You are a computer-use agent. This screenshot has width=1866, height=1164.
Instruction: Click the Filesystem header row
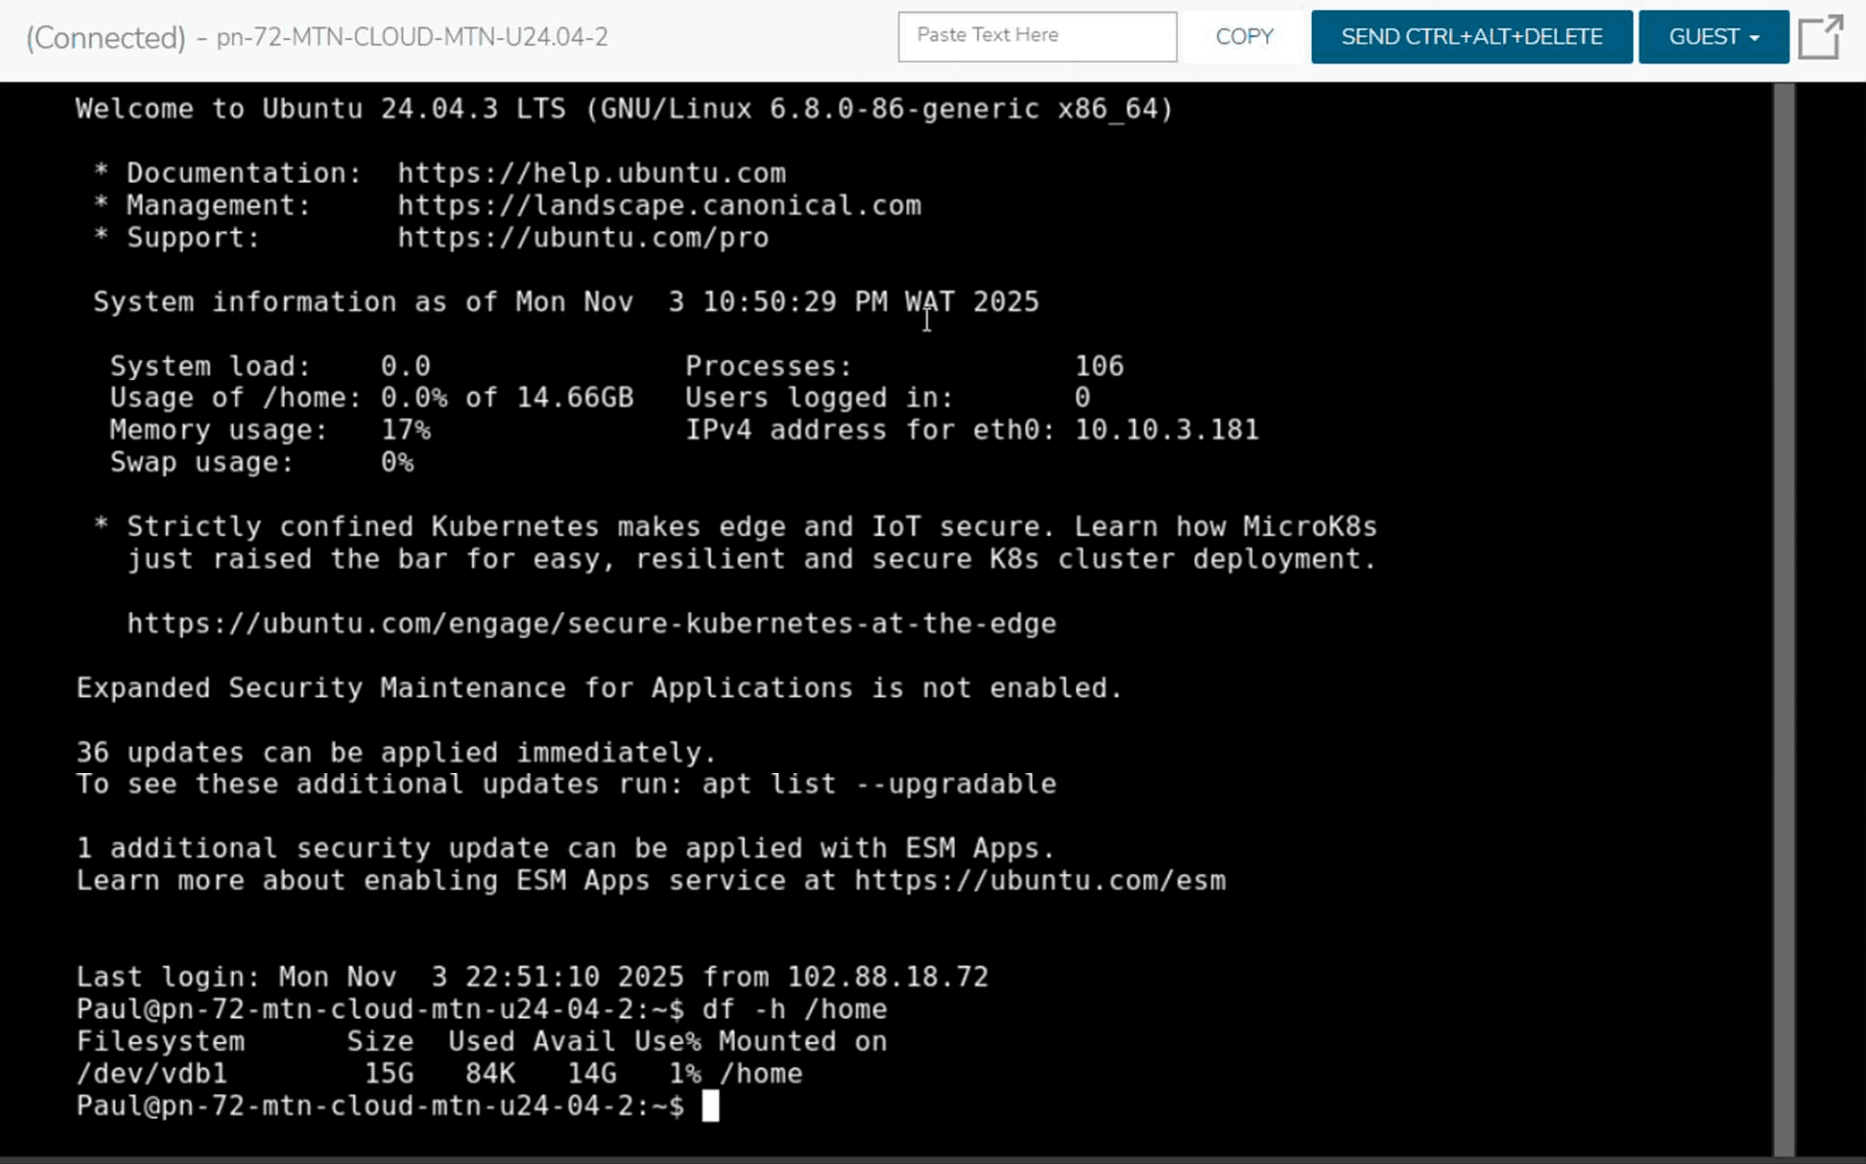click(x=481, y=1041)
